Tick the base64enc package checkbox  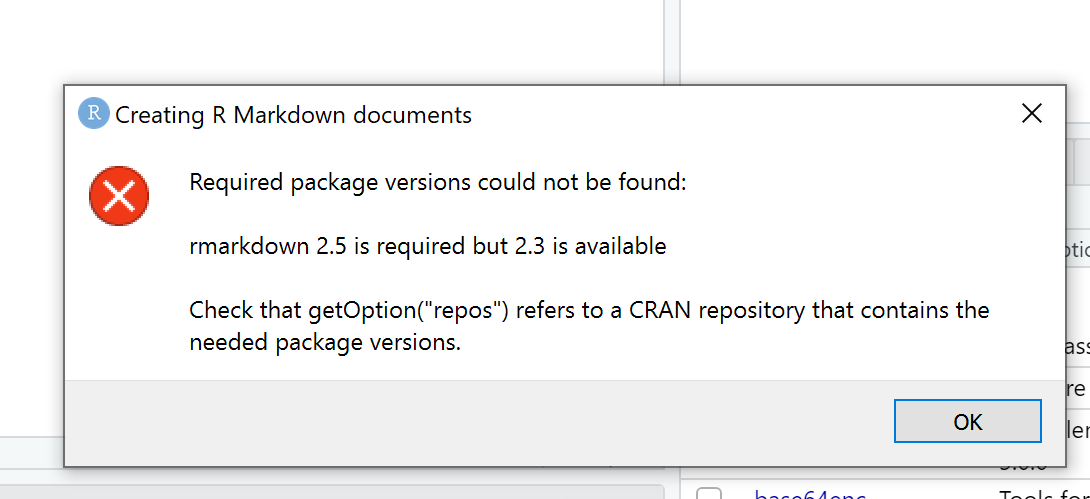click(x=709, y=494)
